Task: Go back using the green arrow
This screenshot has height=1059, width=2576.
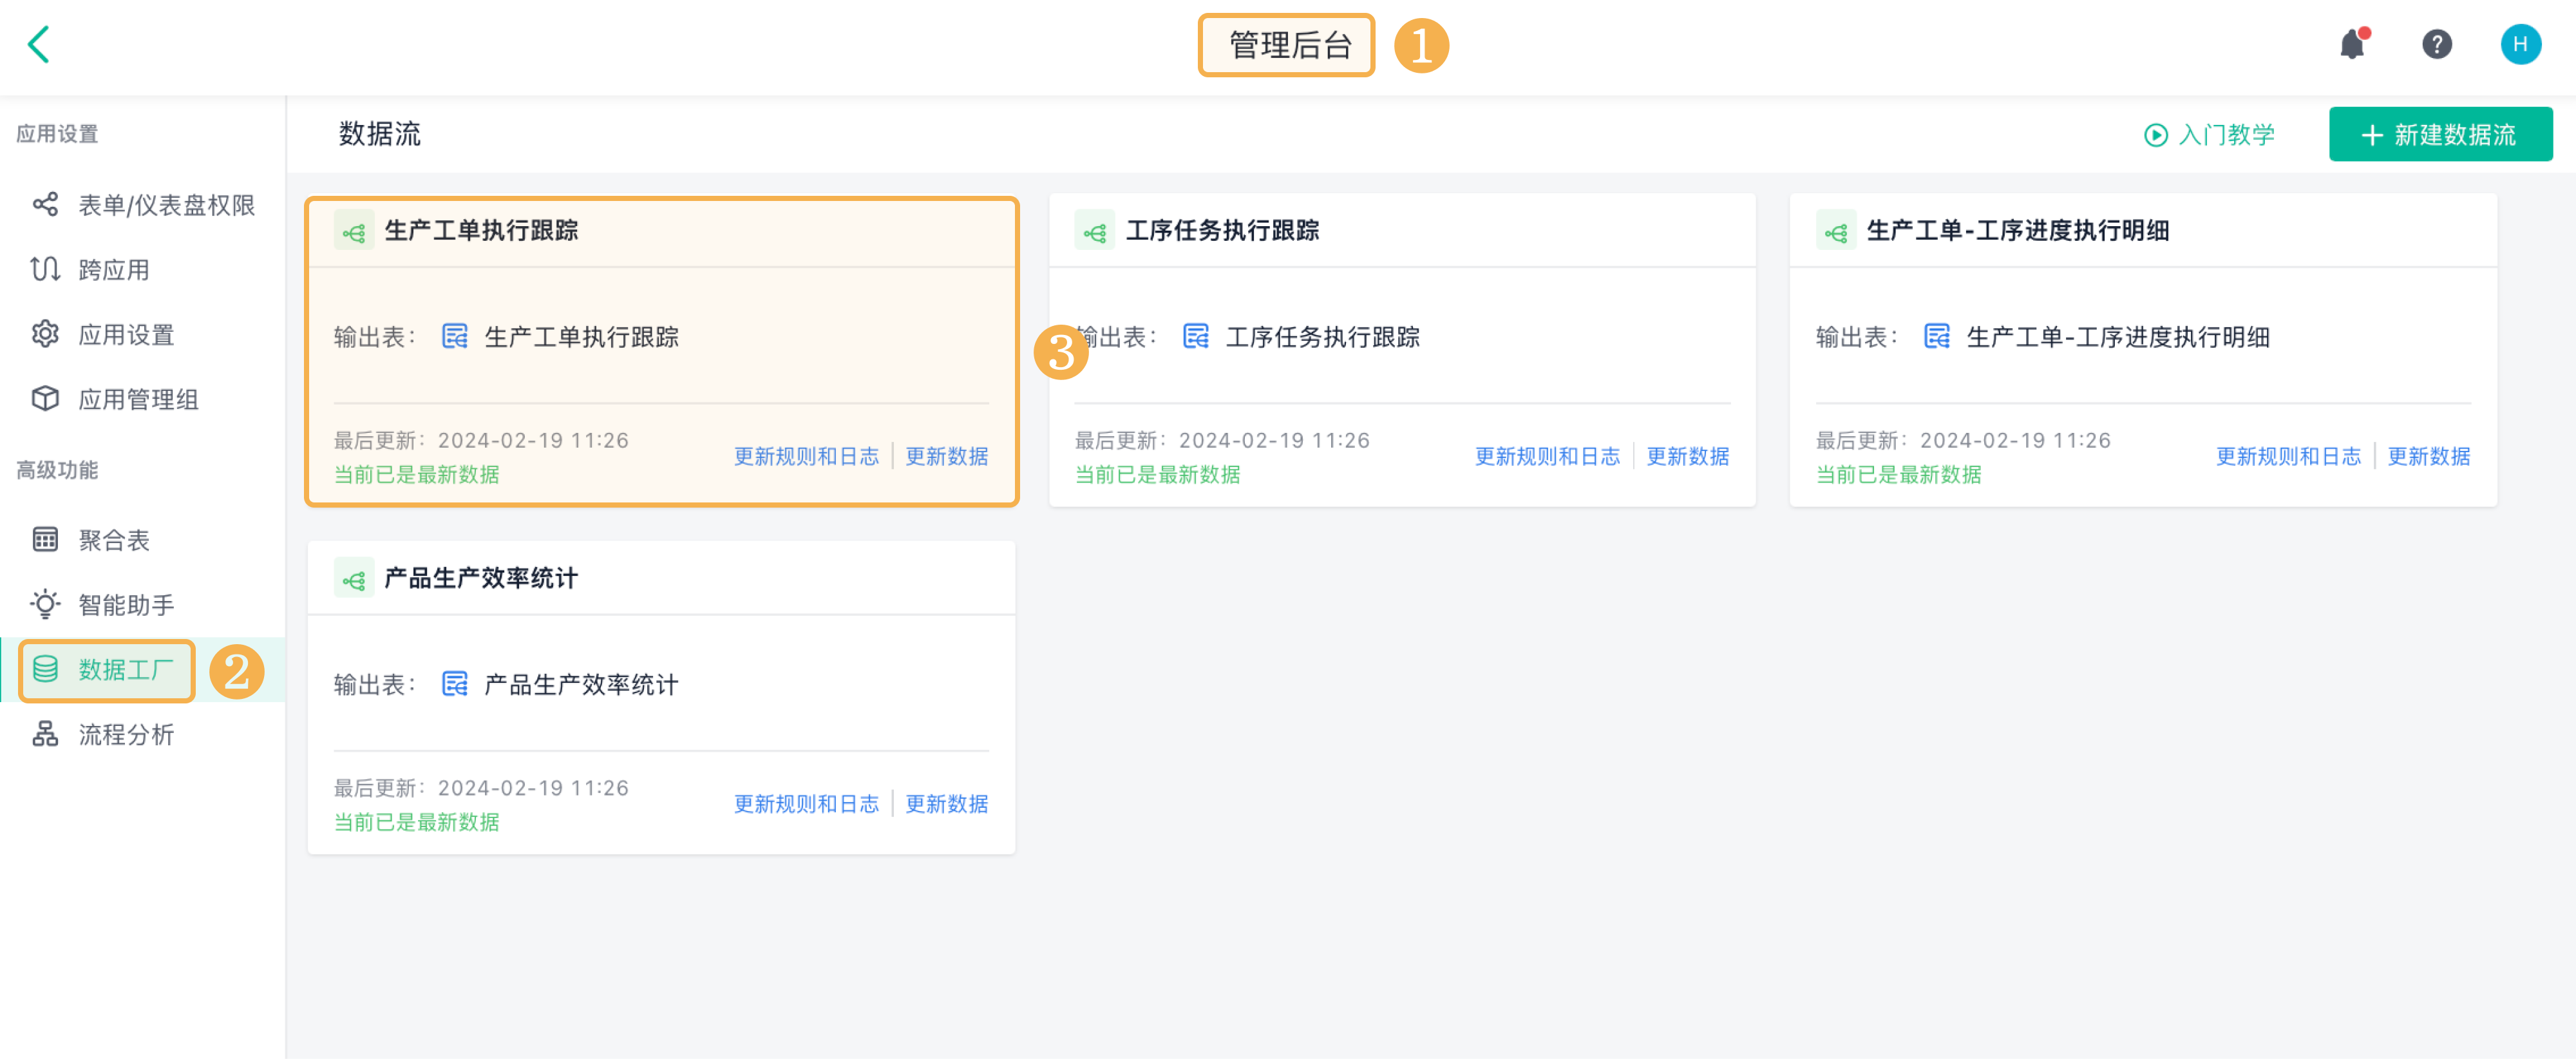Action: (38, 45)
